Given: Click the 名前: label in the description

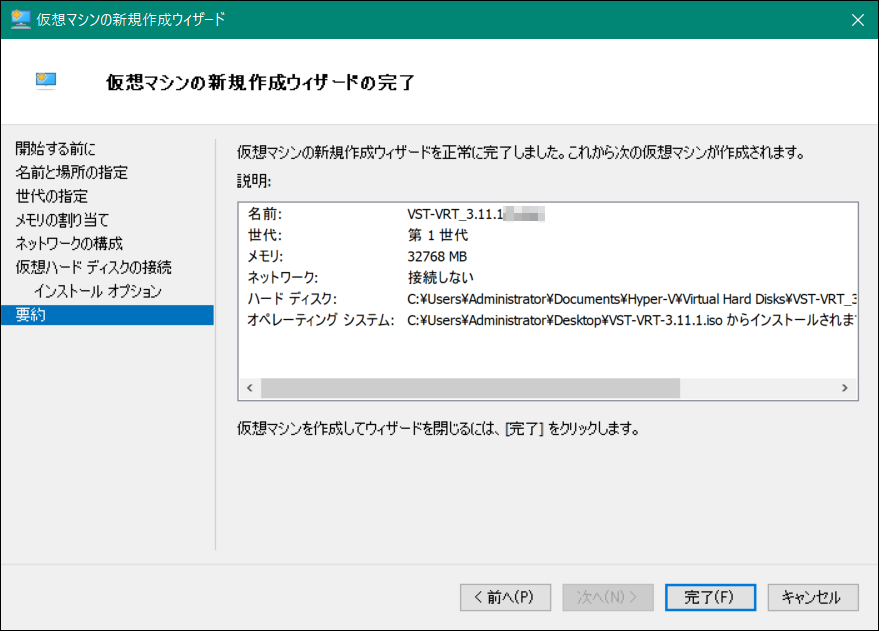Looking at the screenshot, I should (265, 214).
